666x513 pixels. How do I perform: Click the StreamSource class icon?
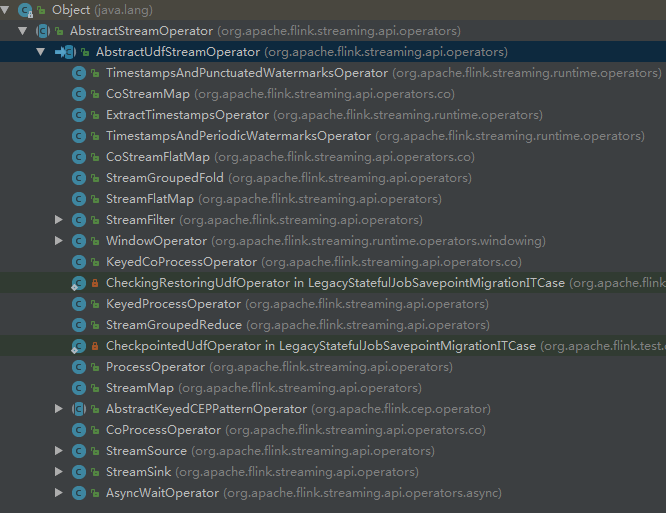tap(79, 451)
